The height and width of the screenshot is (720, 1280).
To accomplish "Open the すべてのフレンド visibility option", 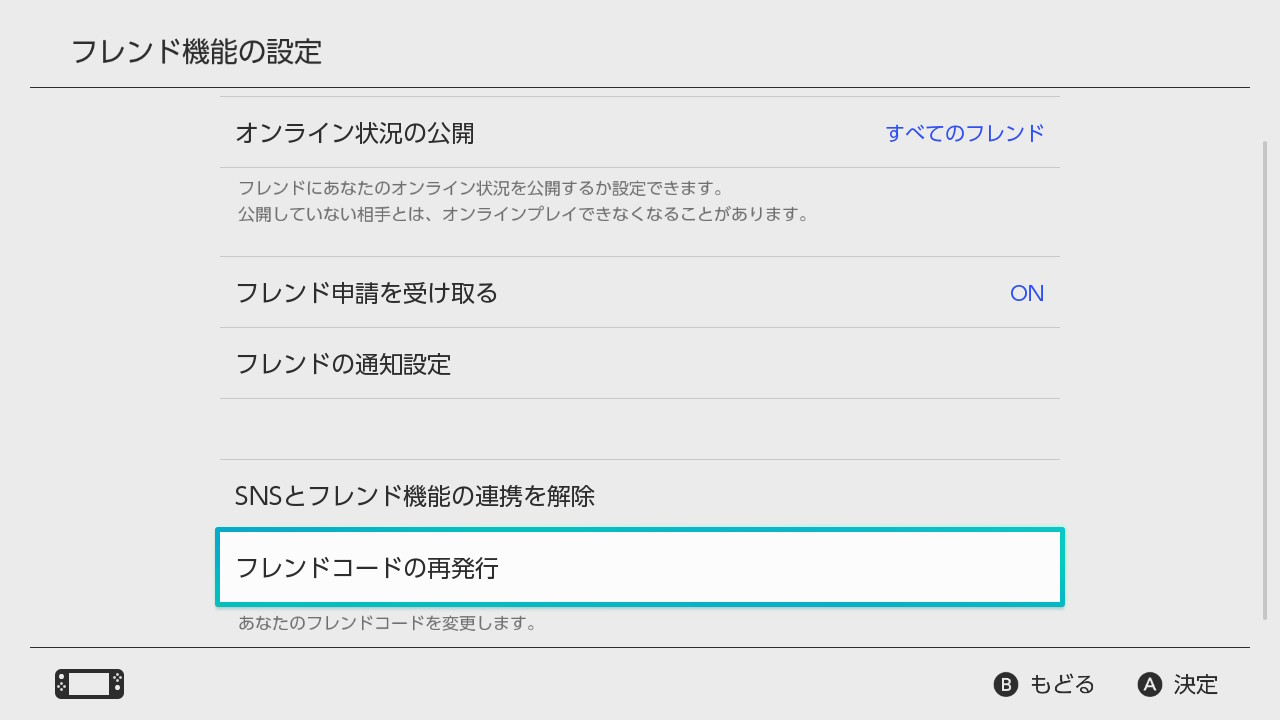I will [964, 133].
